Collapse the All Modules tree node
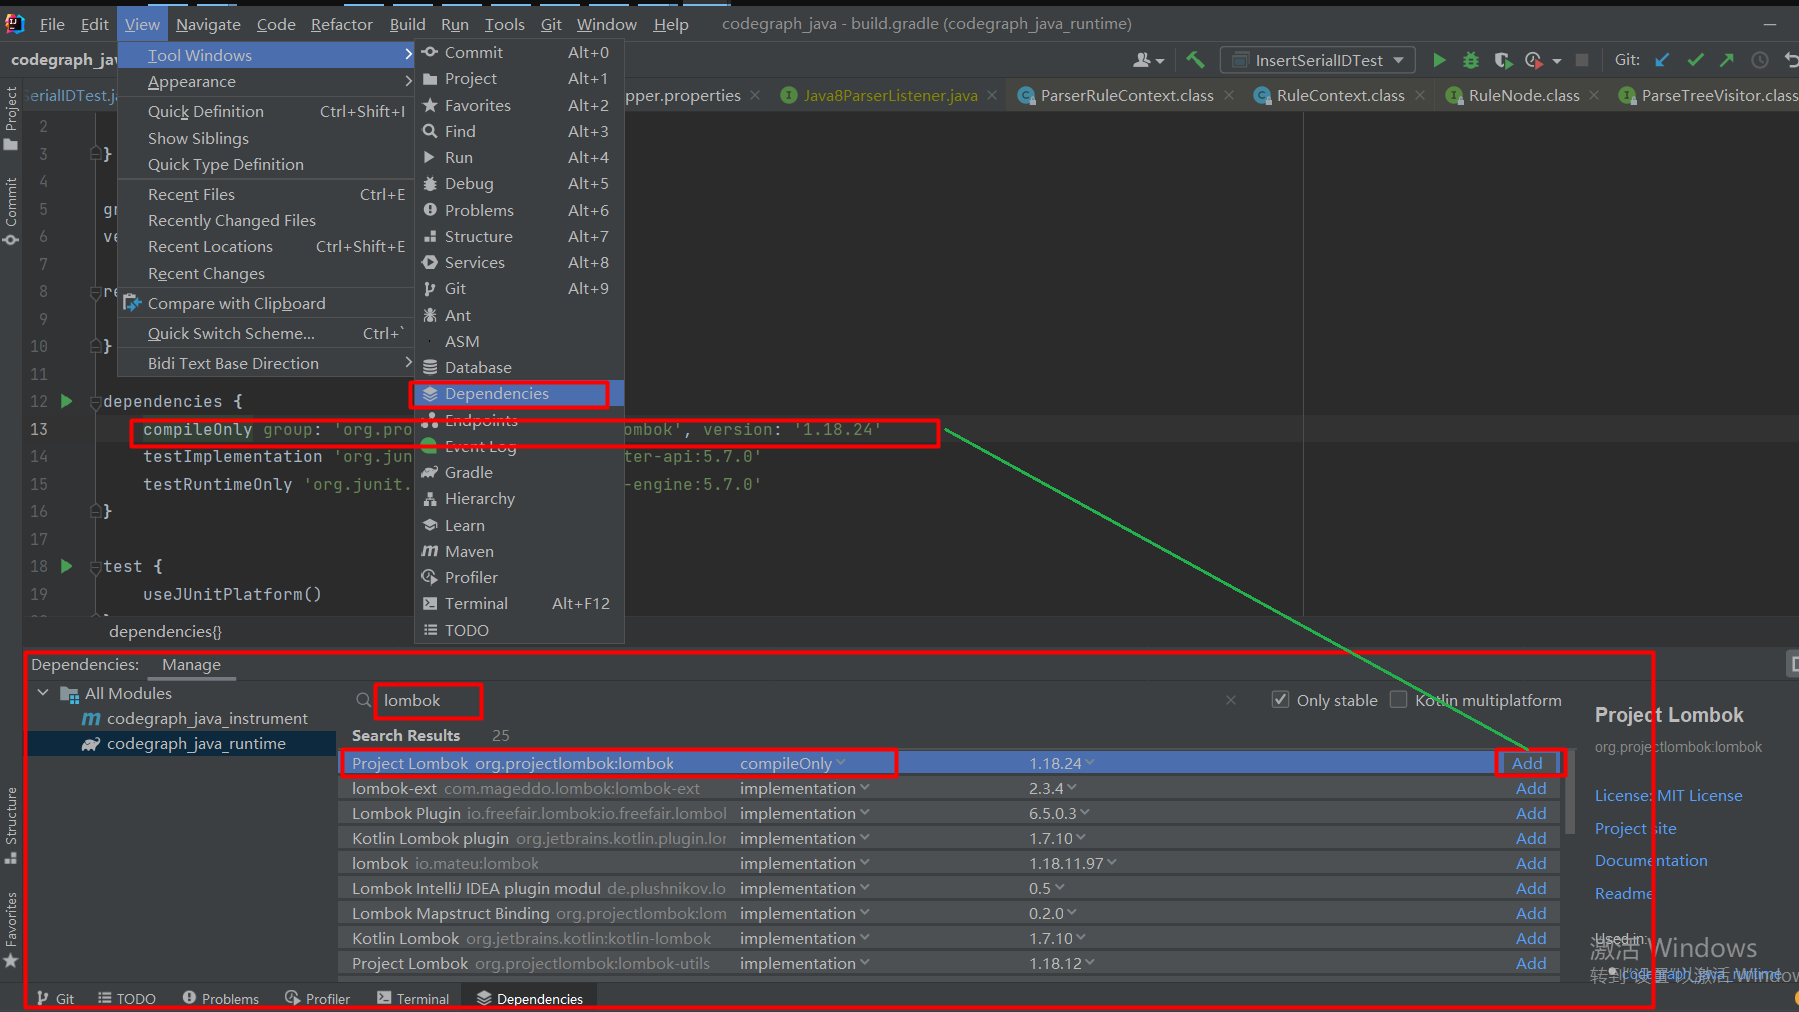The width and height of the screenshot is (1799, 1012). pyautogui.click(x=42, y=692)
